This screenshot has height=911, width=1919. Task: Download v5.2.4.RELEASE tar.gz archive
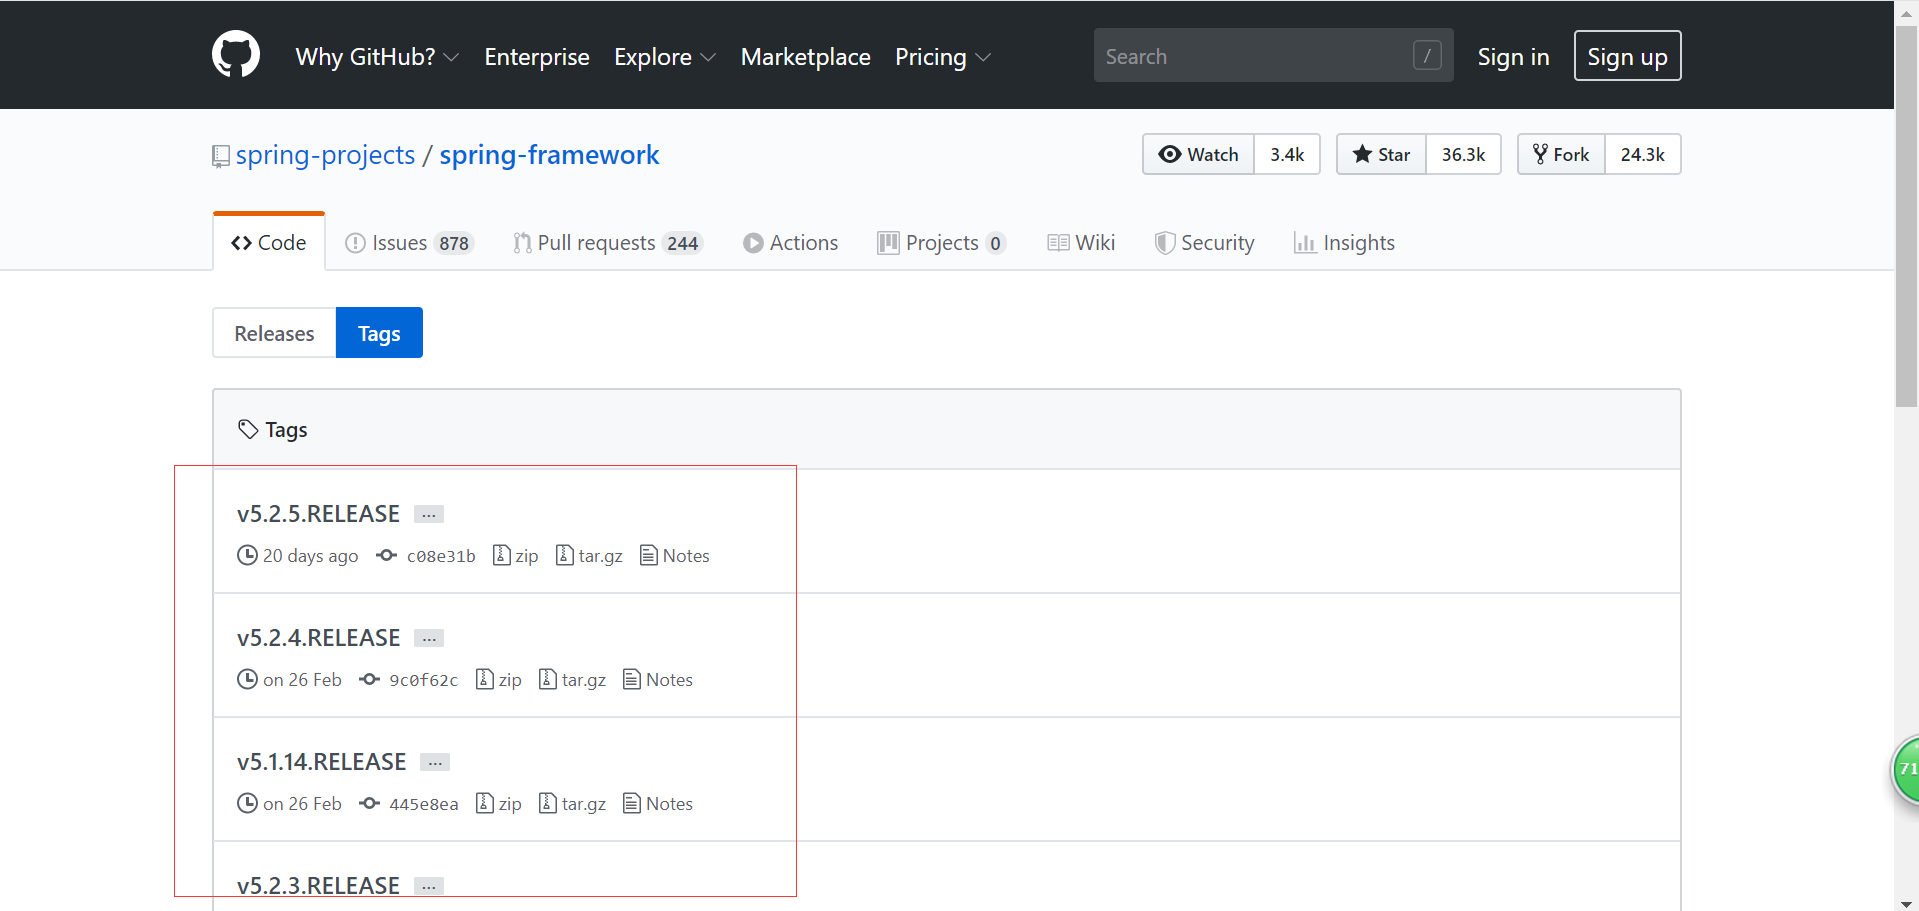(x=572, y=679)
